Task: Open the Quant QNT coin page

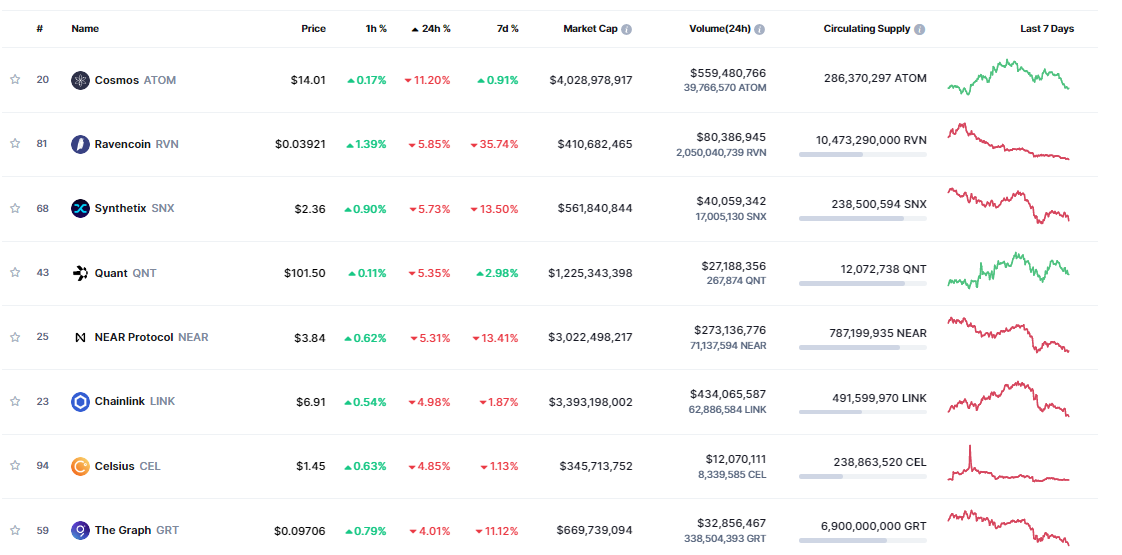Action: [x=125, y=273]
